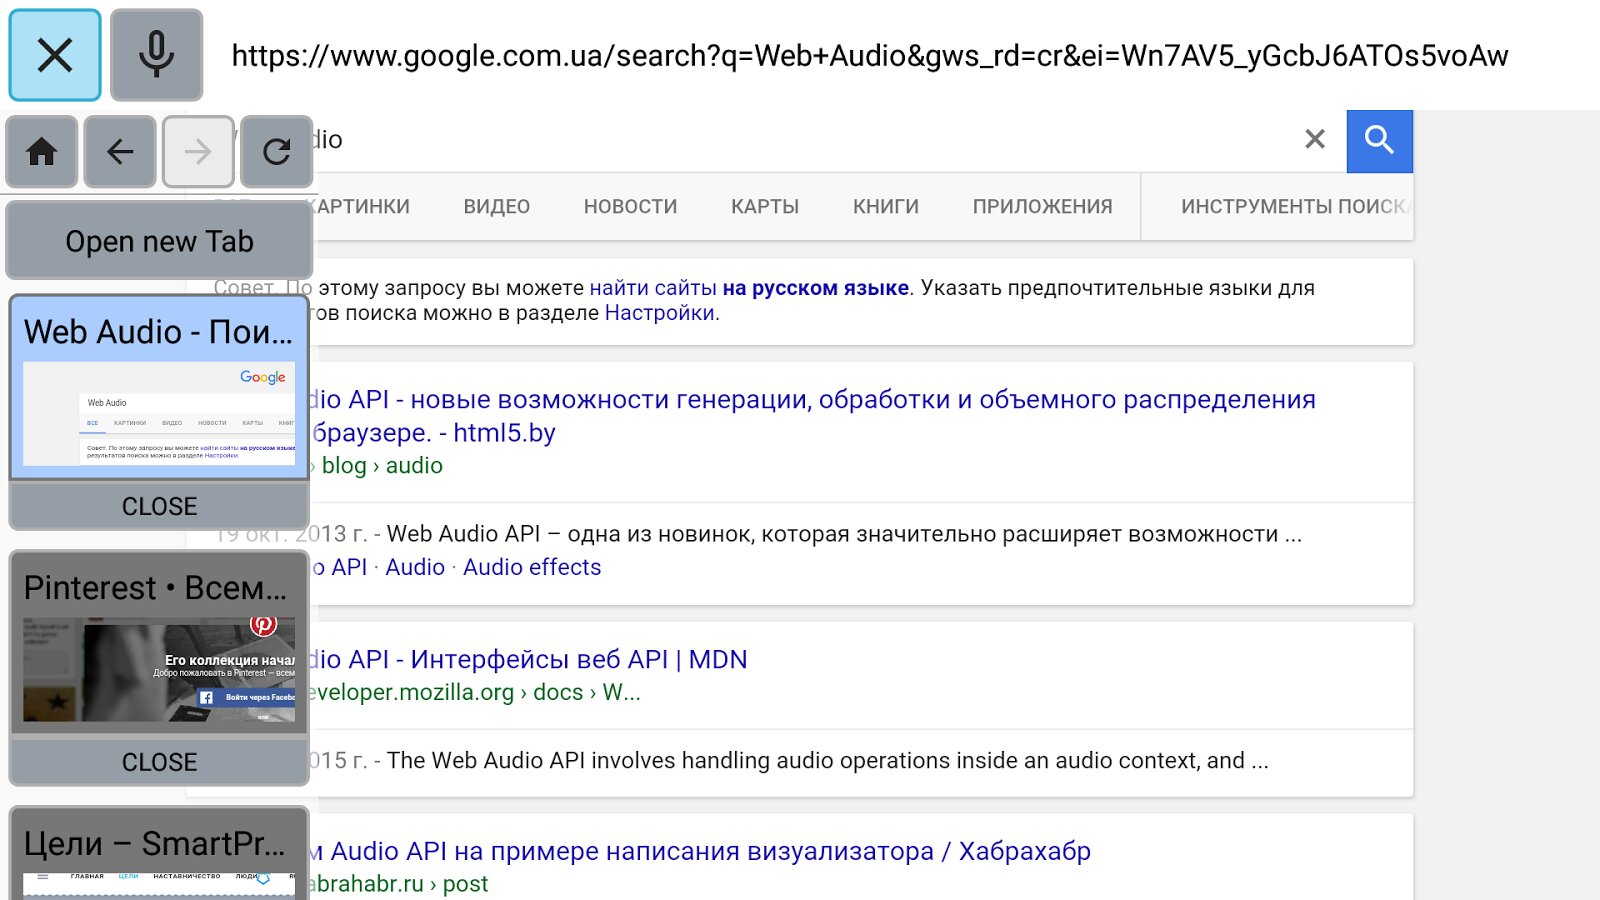
Task: Close the Web Audio tab
Action: click(x=159, y=506)
